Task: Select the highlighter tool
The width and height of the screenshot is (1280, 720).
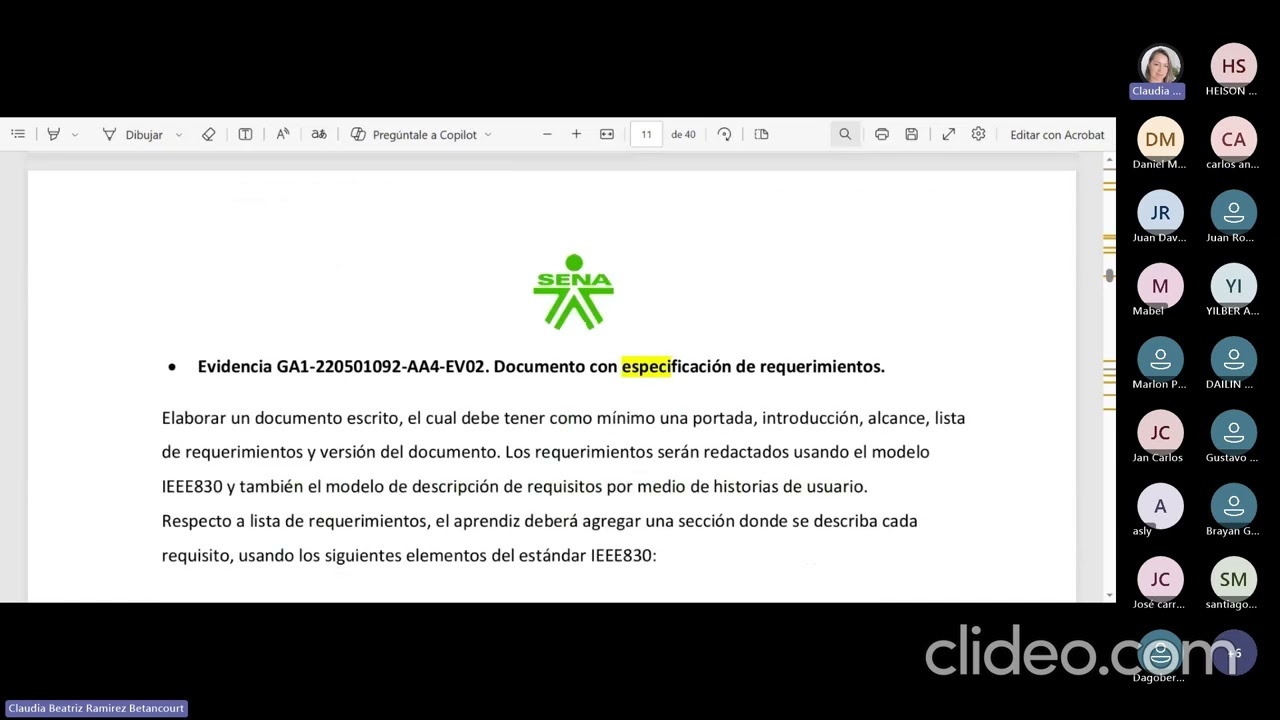Action: 54,134
